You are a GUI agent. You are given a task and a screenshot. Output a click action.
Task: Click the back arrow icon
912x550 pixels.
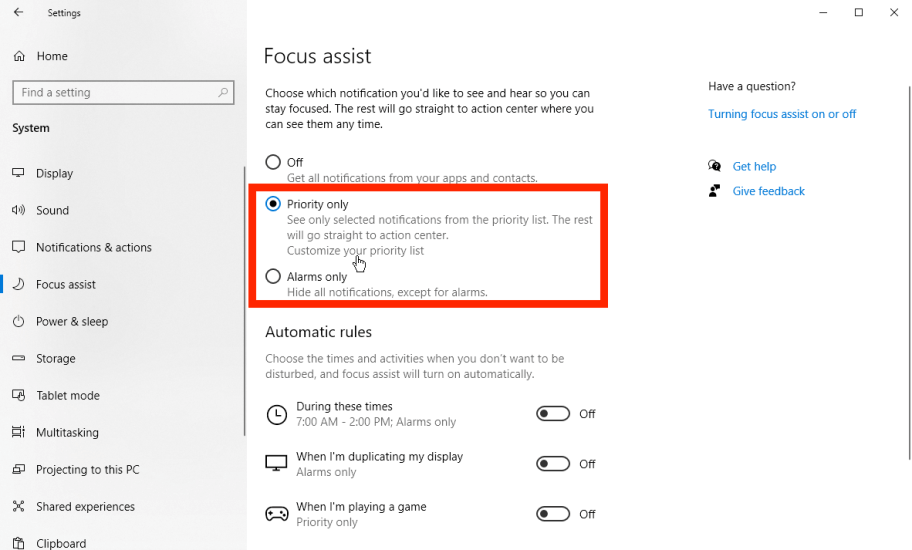(18, 13)
